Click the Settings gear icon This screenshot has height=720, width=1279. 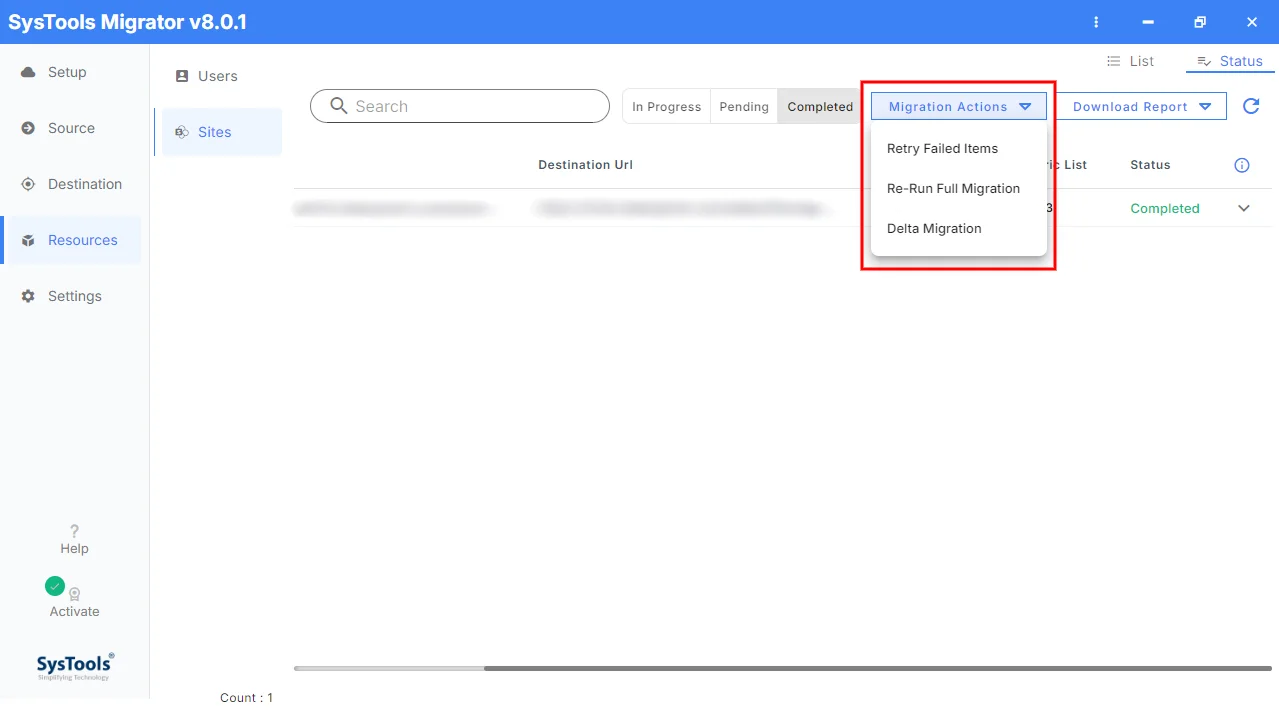(28, 296)
